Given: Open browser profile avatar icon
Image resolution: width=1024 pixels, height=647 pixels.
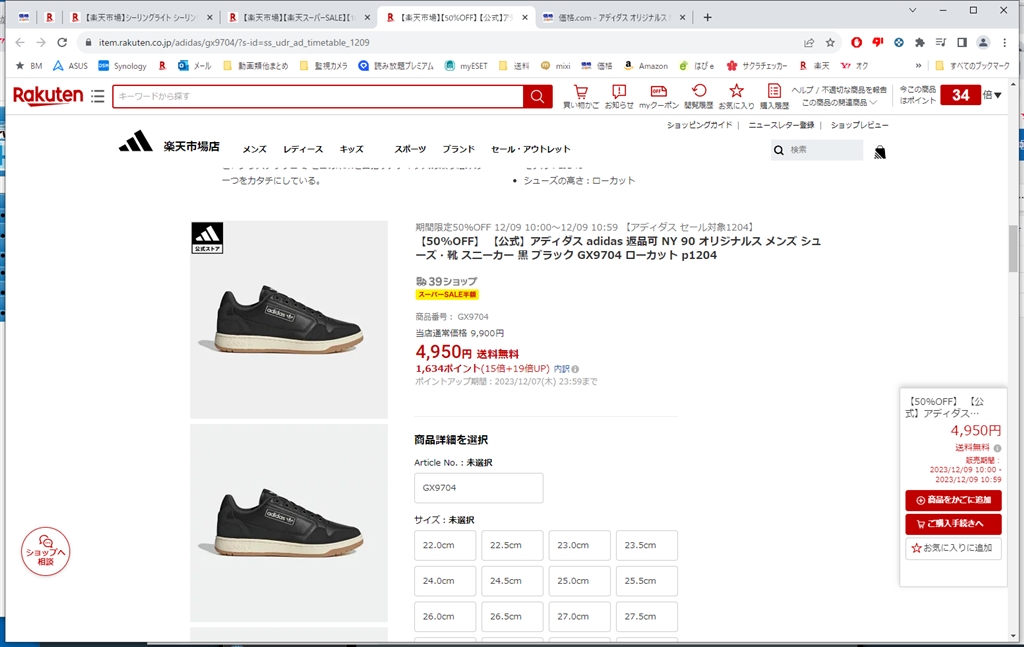Looking at the screenshot, I should pyautogui.click(x=983, y=42).
